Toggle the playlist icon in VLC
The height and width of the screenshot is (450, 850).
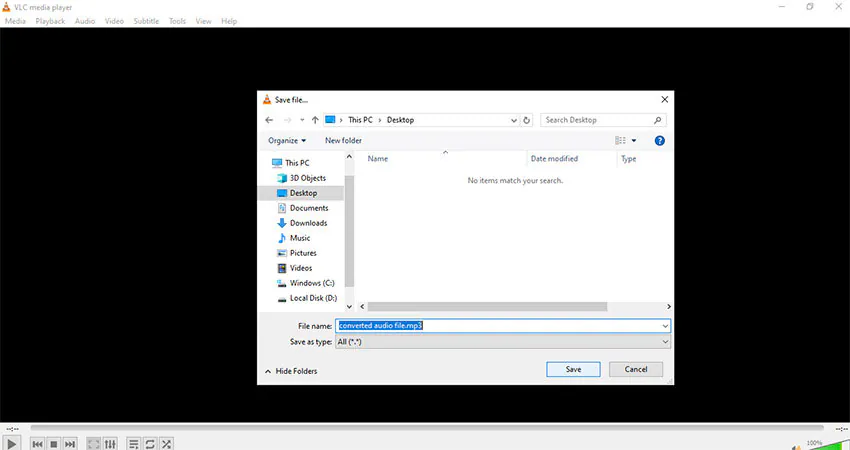133,444
